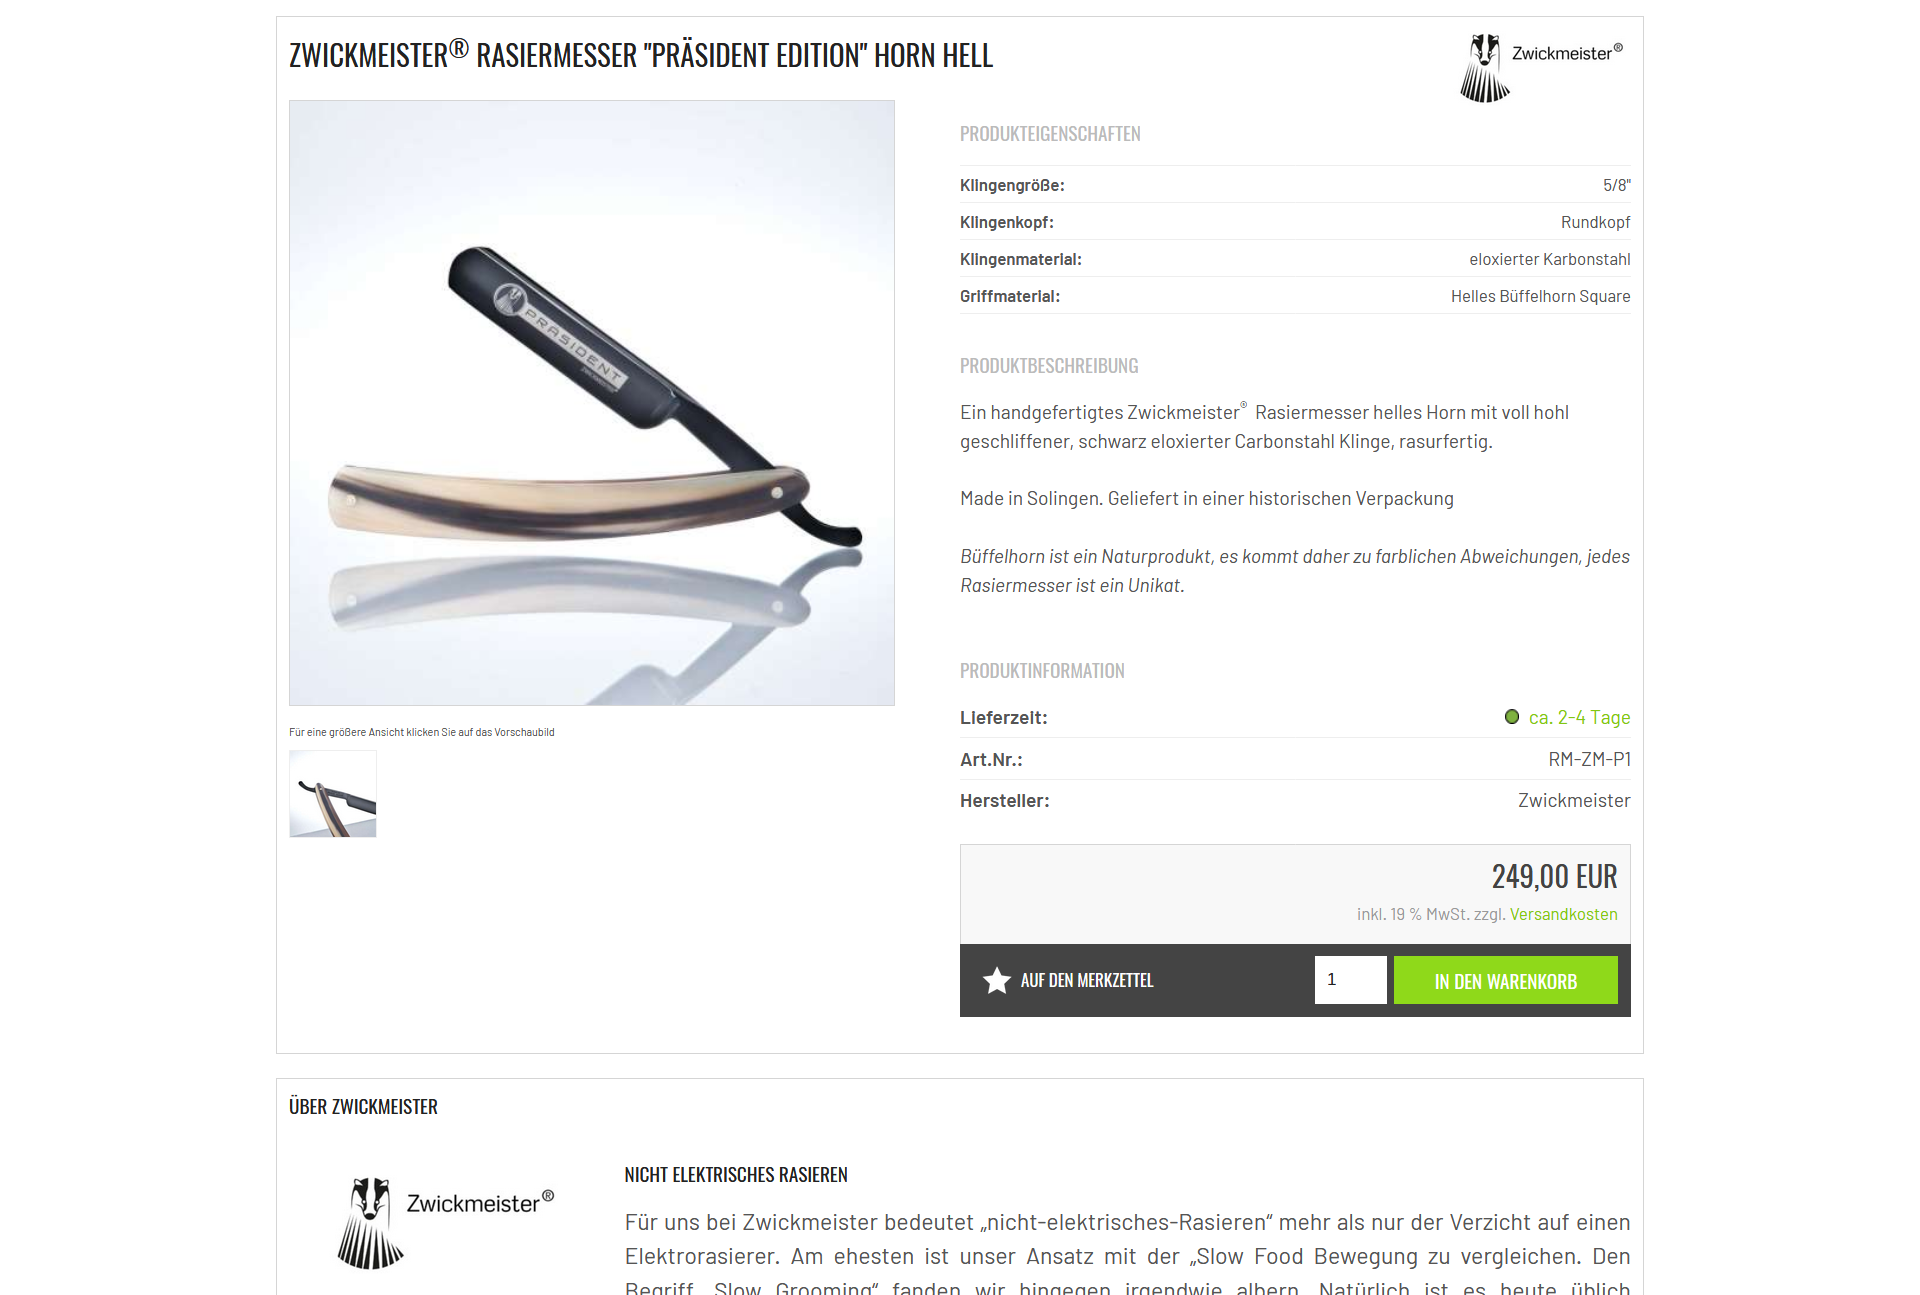Screen dimensions: 1920x1295
Task: Open the Zwickmeister logo in Über Zwickmeister section
Action: click(445, 1222)
